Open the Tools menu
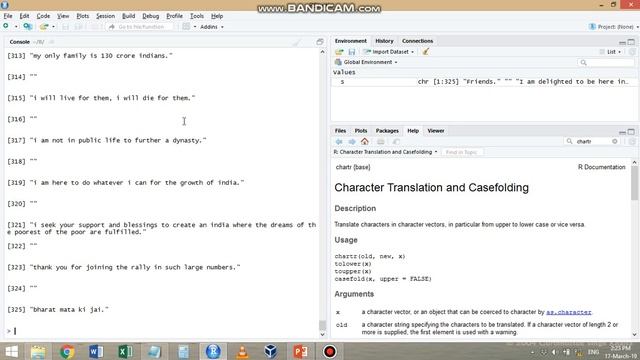Screen dimensions: 640x360 coord(197,16)
